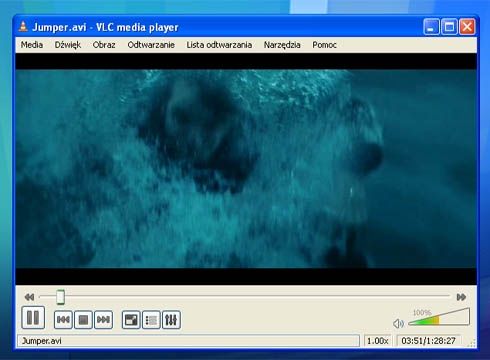
Task: Open the Odtwarzanie menu
Action: point(151,45)
